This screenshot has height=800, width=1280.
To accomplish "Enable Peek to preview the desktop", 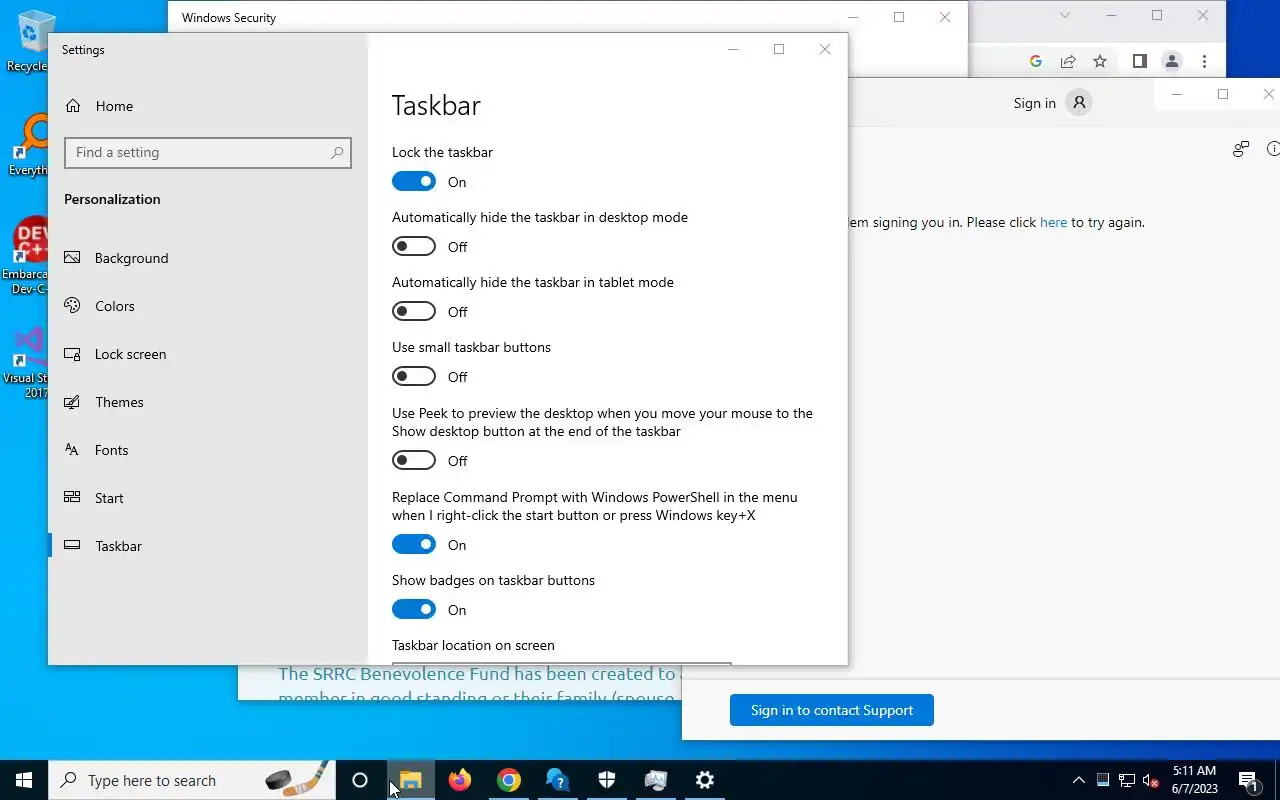I will (414, 460).
